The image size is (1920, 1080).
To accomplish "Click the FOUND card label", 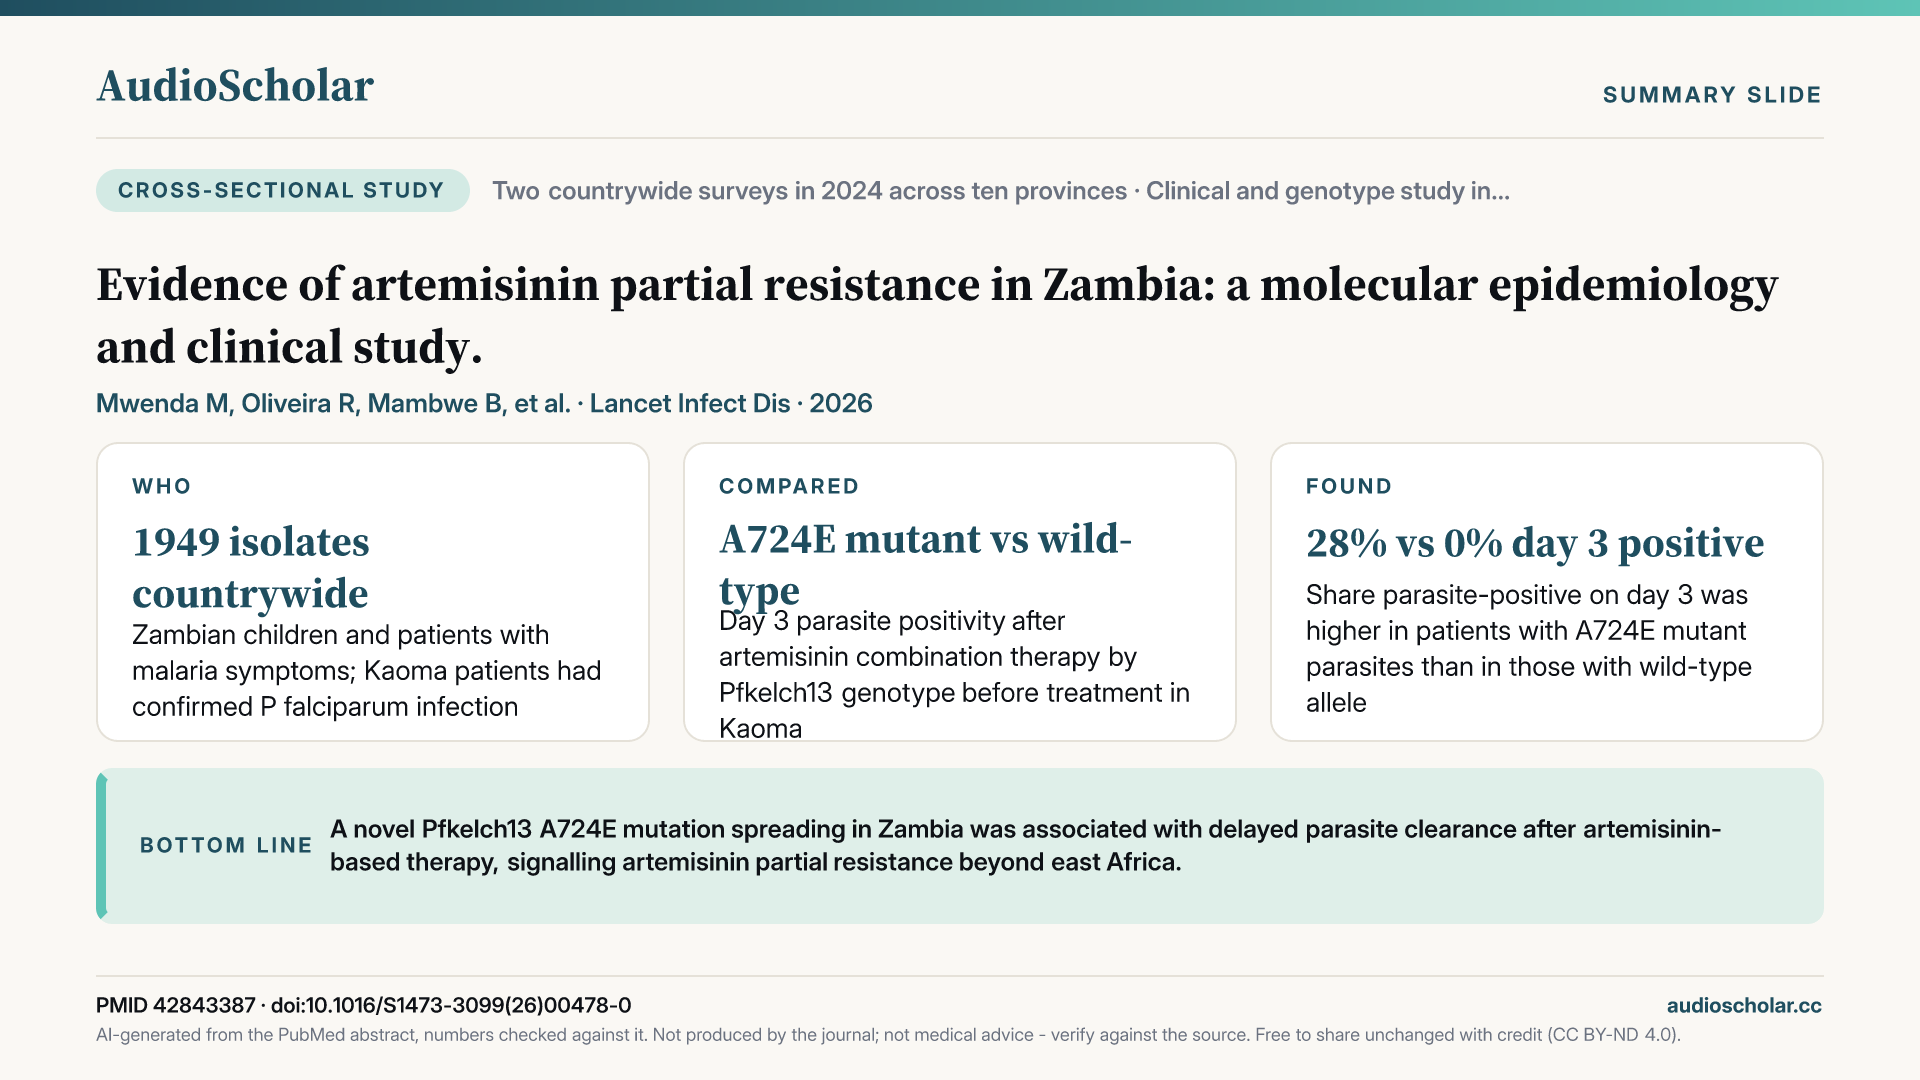I will pos(1349,486).
